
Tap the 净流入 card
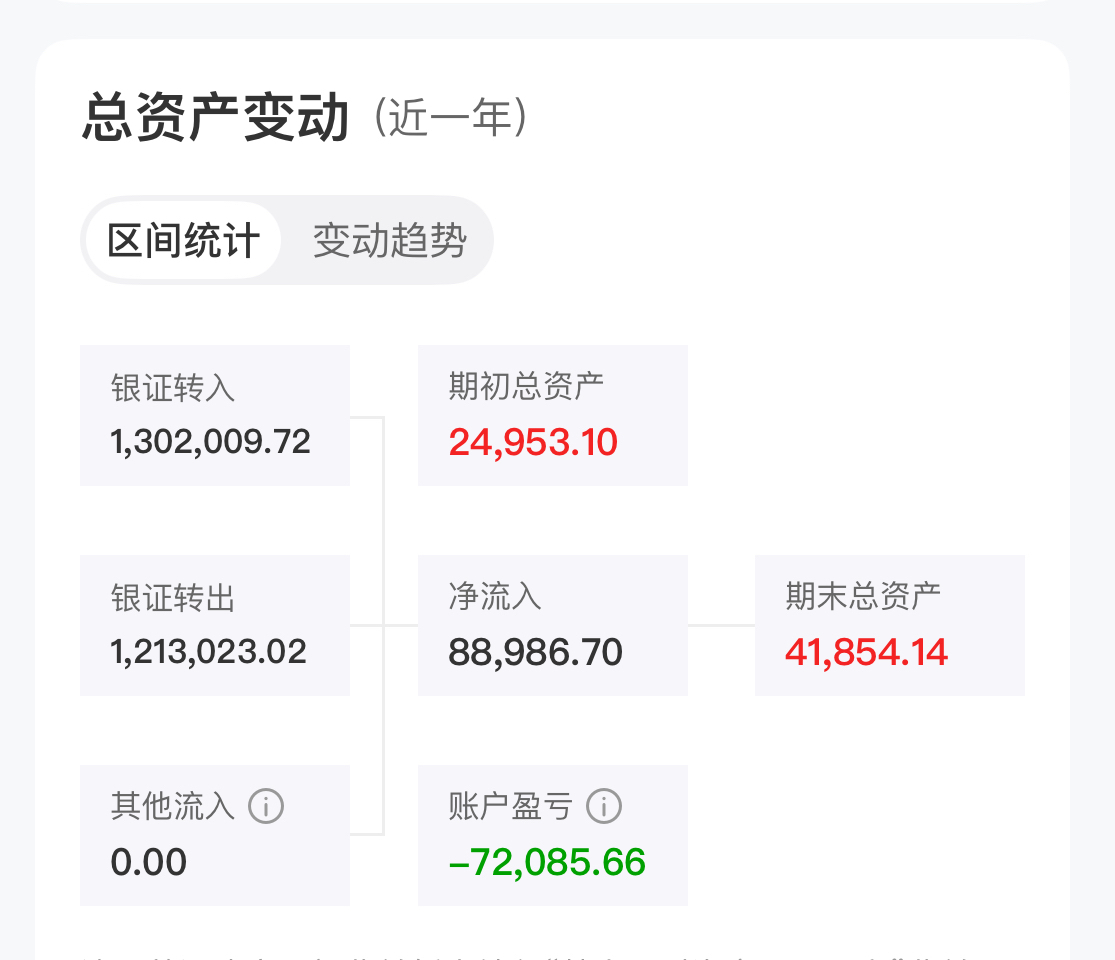pyautogui.click(x=552, y=625)
